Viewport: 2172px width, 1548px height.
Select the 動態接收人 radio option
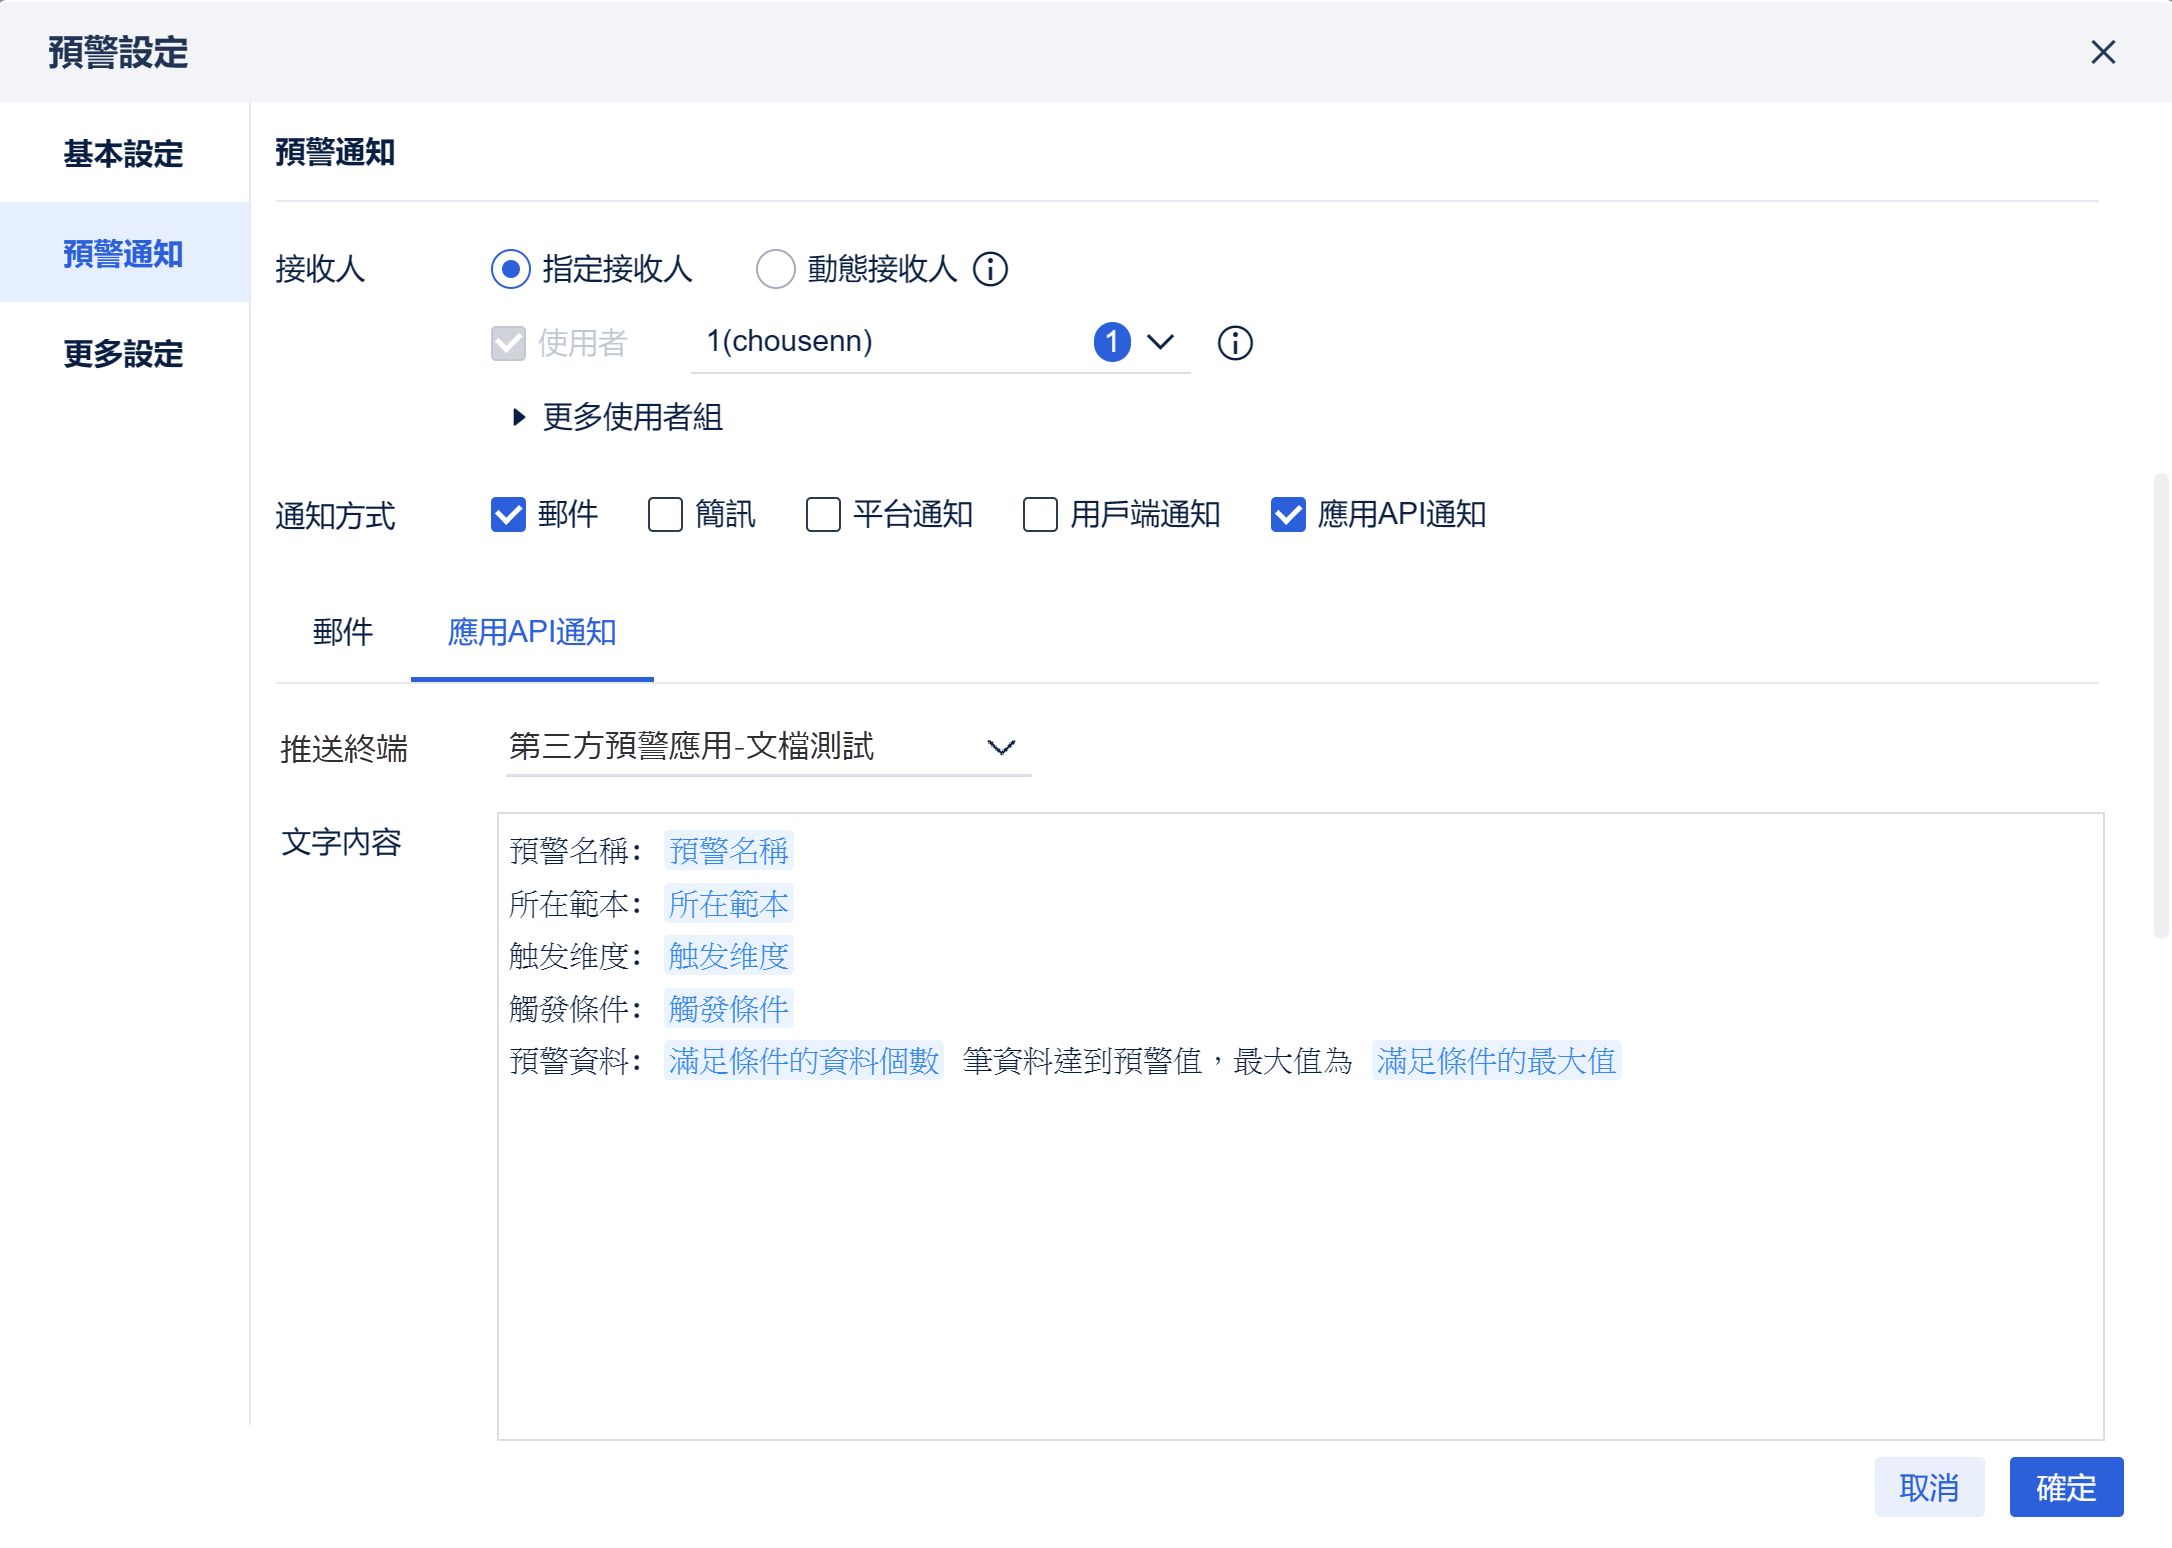click(776, 269)
